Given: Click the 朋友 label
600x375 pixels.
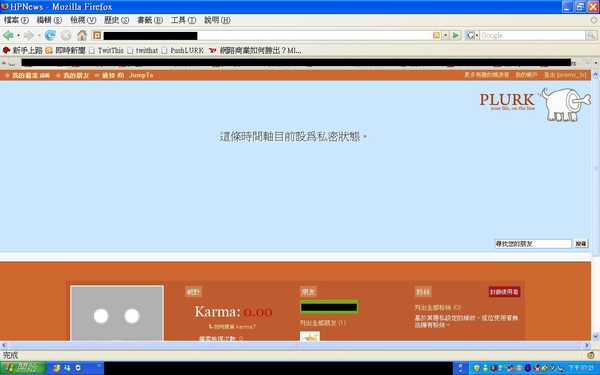Looking at the screenshot, I should click(308, 292).
